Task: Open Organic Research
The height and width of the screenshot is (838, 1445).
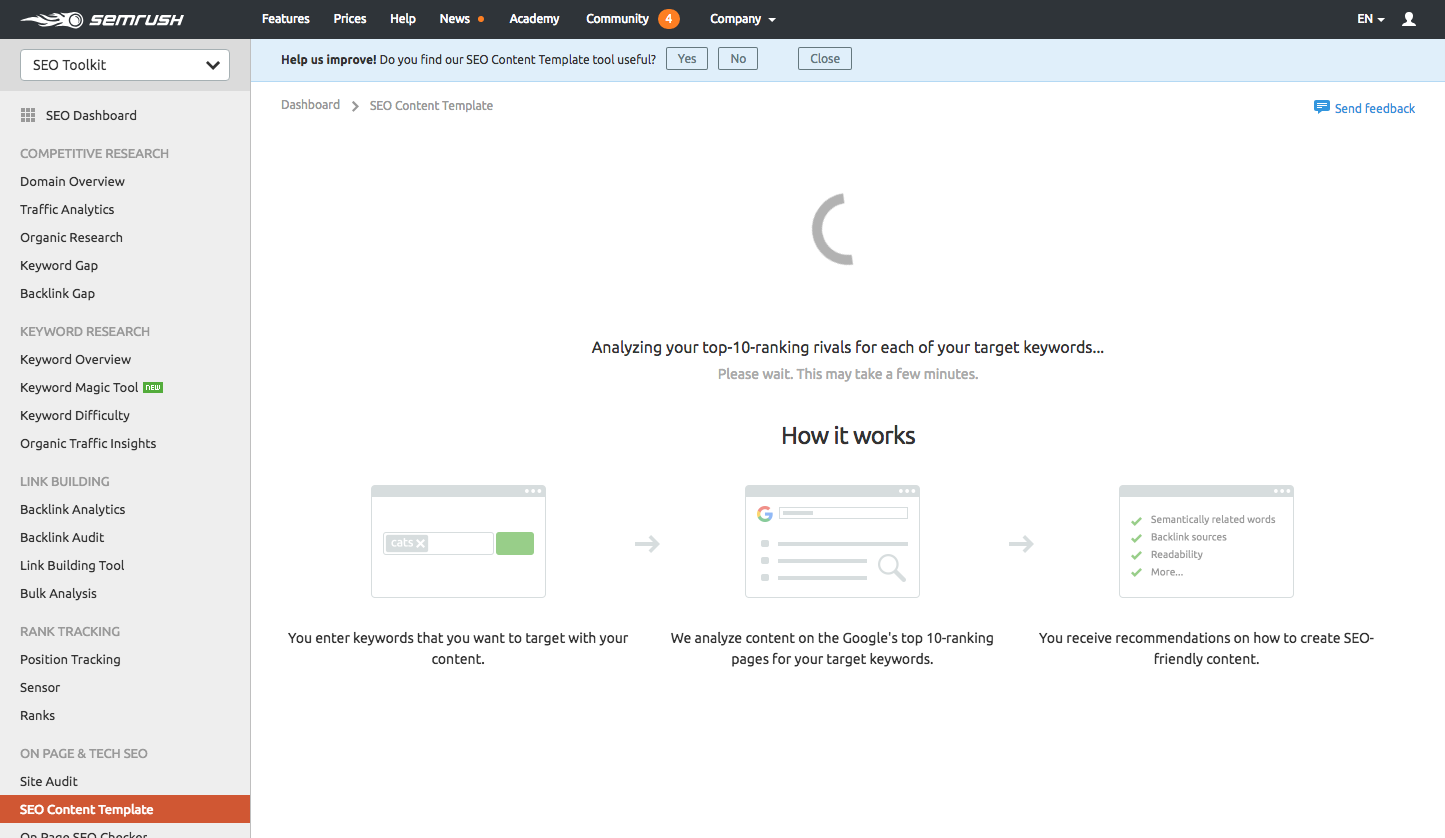Action: coord(71,237)
